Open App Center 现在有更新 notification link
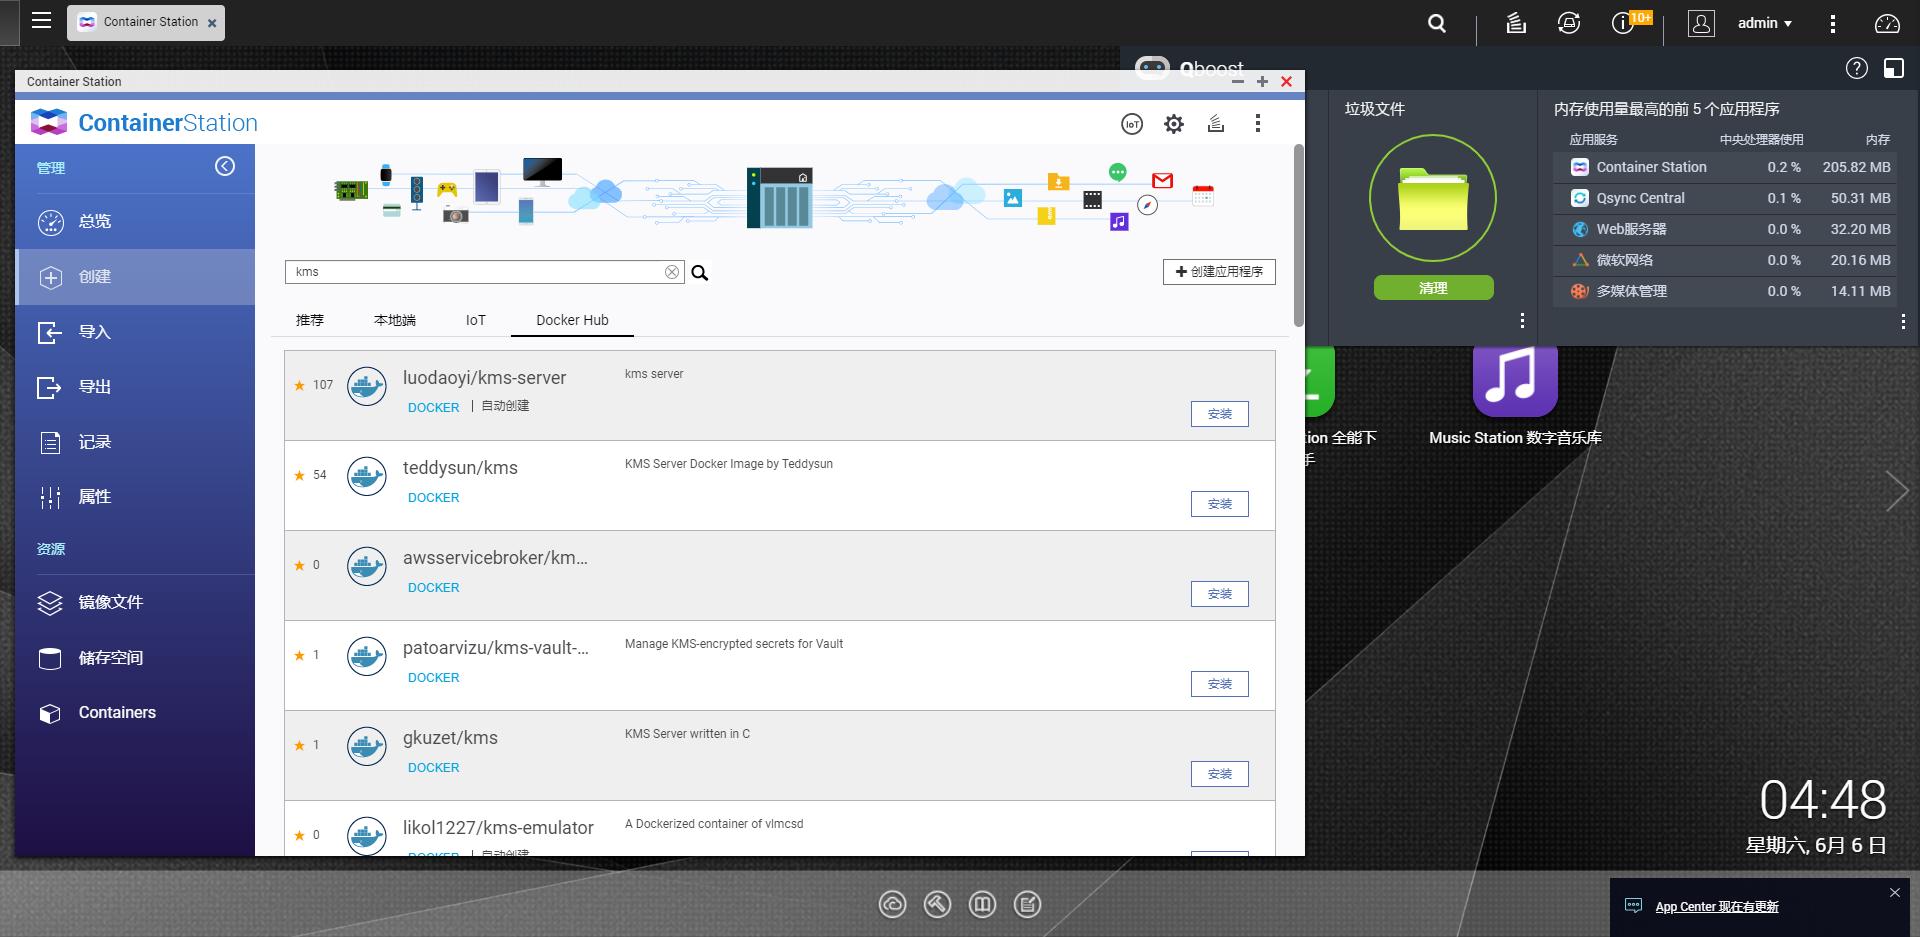 (1717, 907)
